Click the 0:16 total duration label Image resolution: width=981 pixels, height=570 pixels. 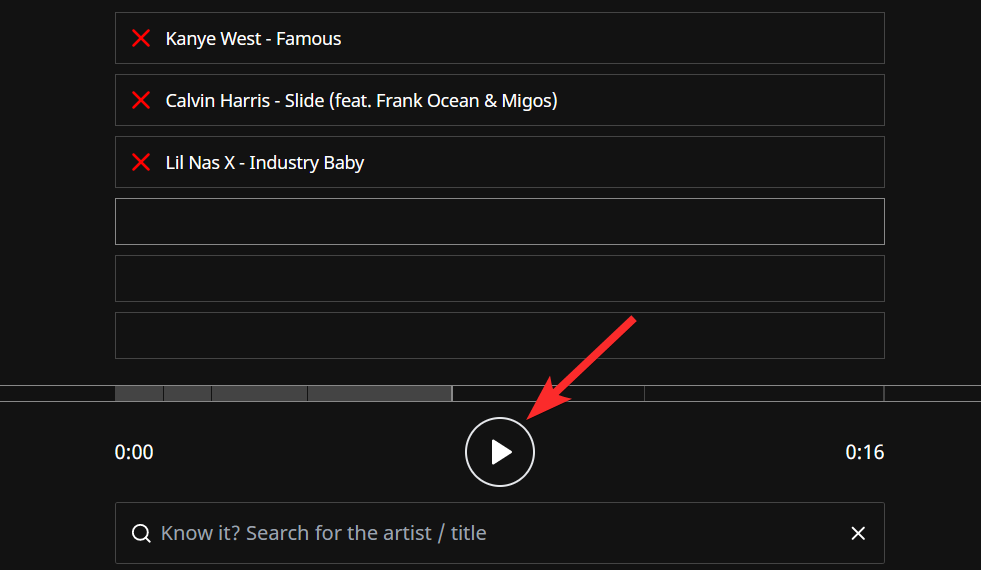[x=865, y=452]
